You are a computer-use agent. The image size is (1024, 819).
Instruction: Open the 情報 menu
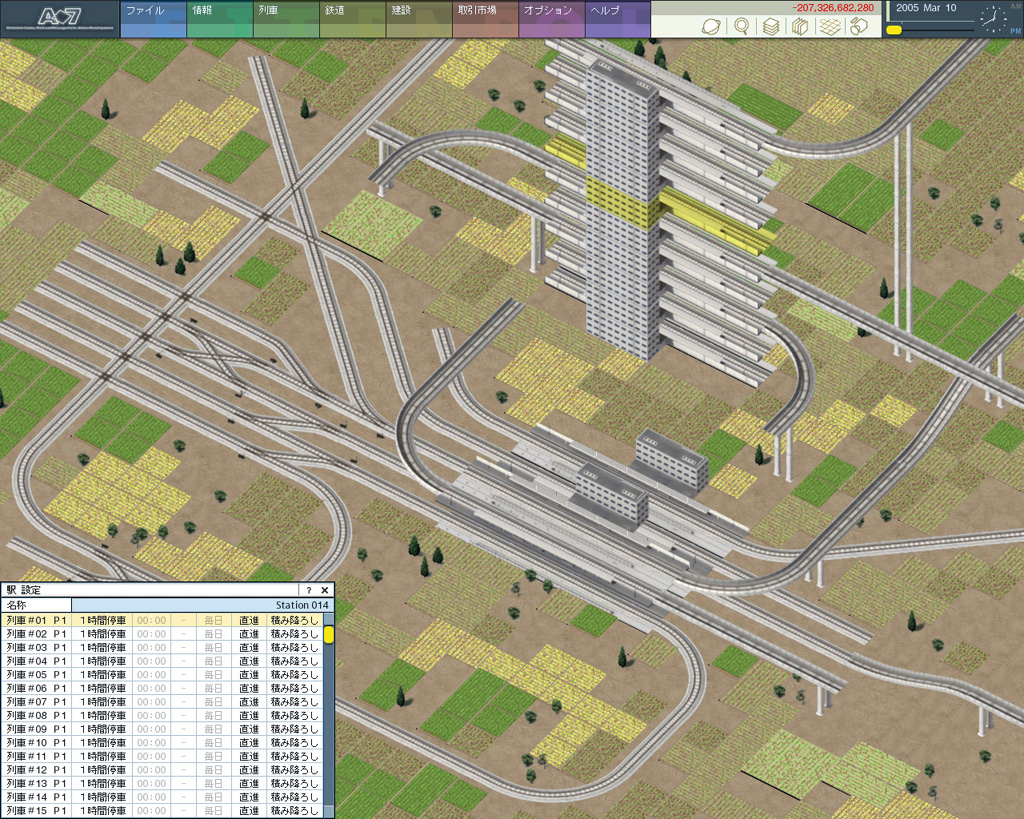(220, 19)
